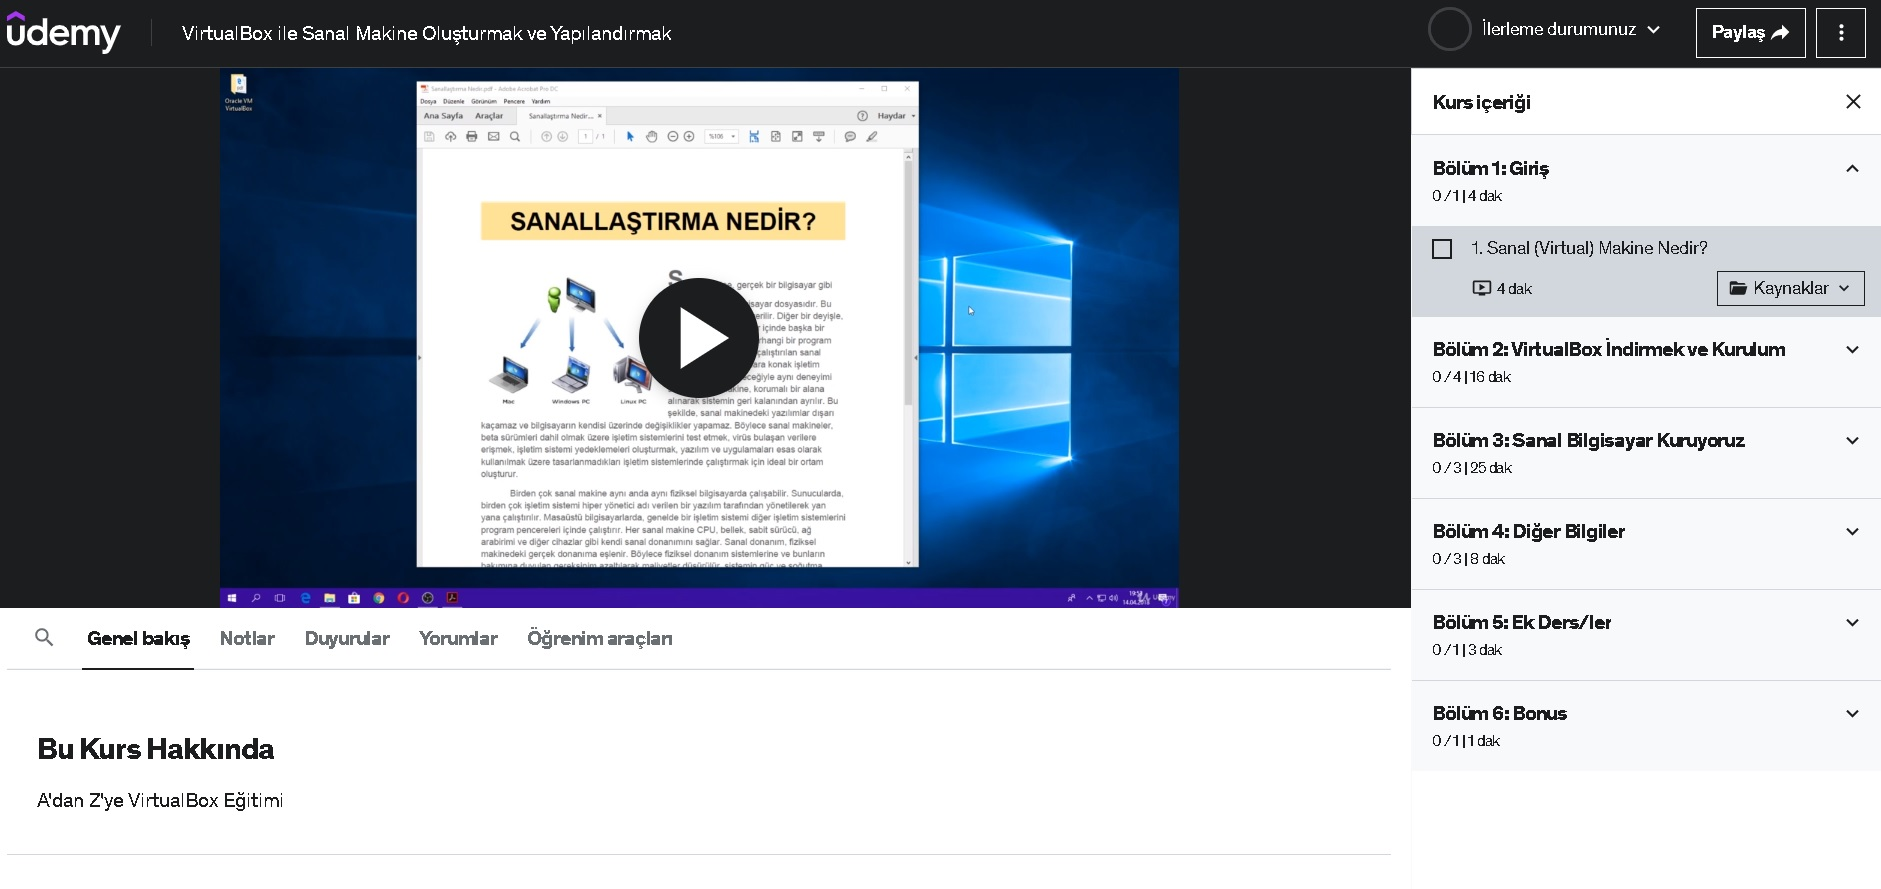1881x889 pixels.
Task: Click the search magnifier icon below video
Action: coord(44,637)
